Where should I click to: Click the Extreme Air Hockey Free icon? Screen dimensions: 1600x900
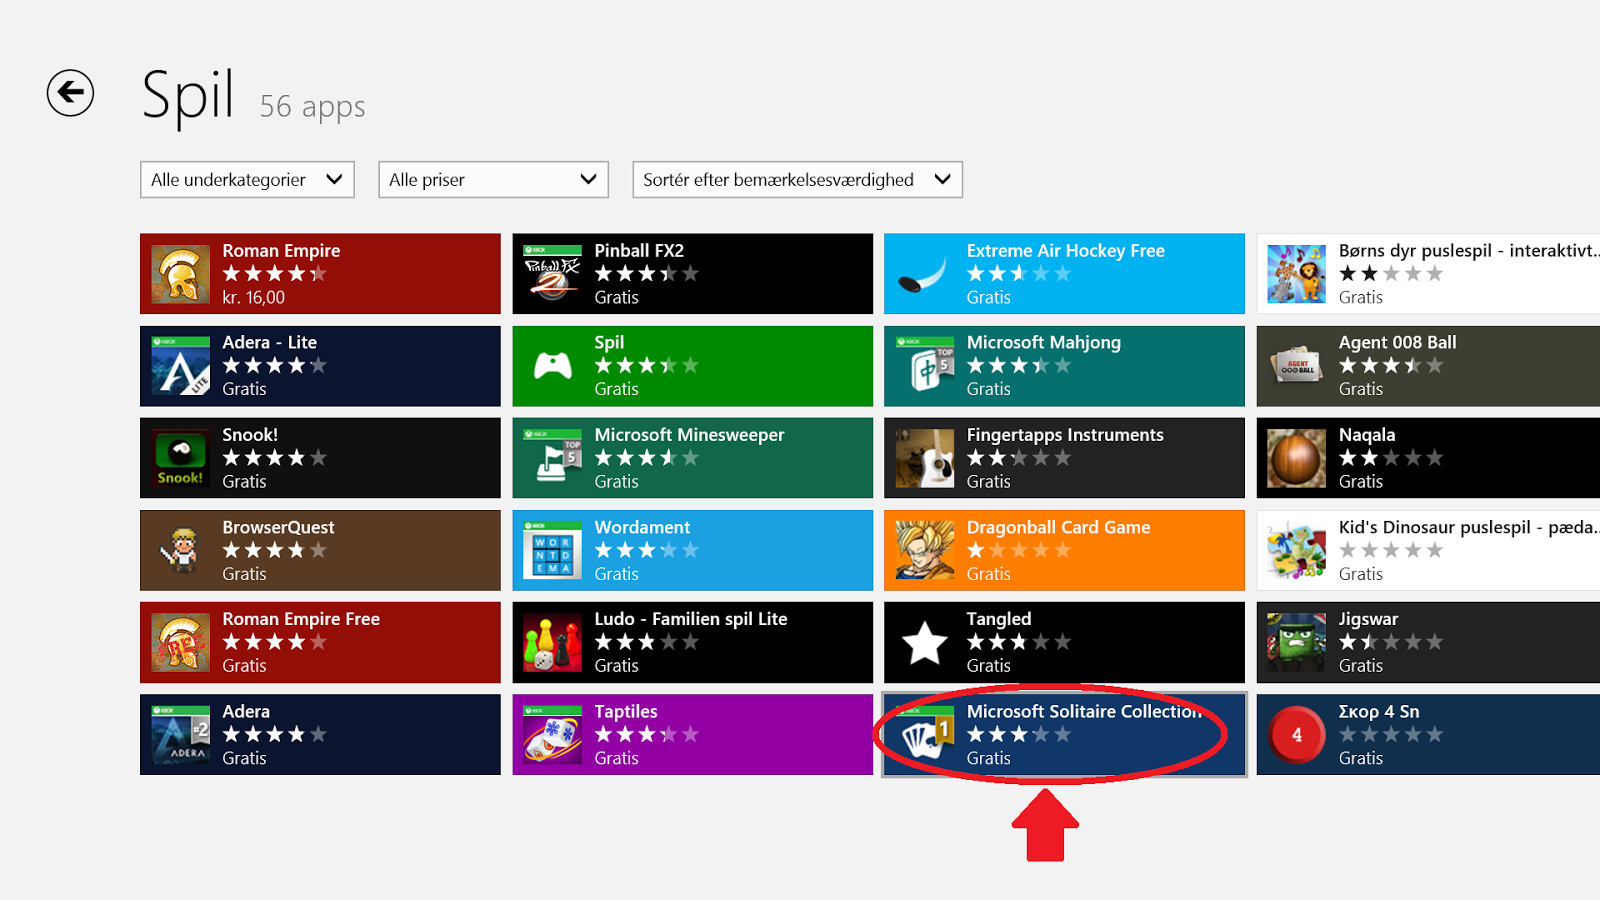coord(925,274)
